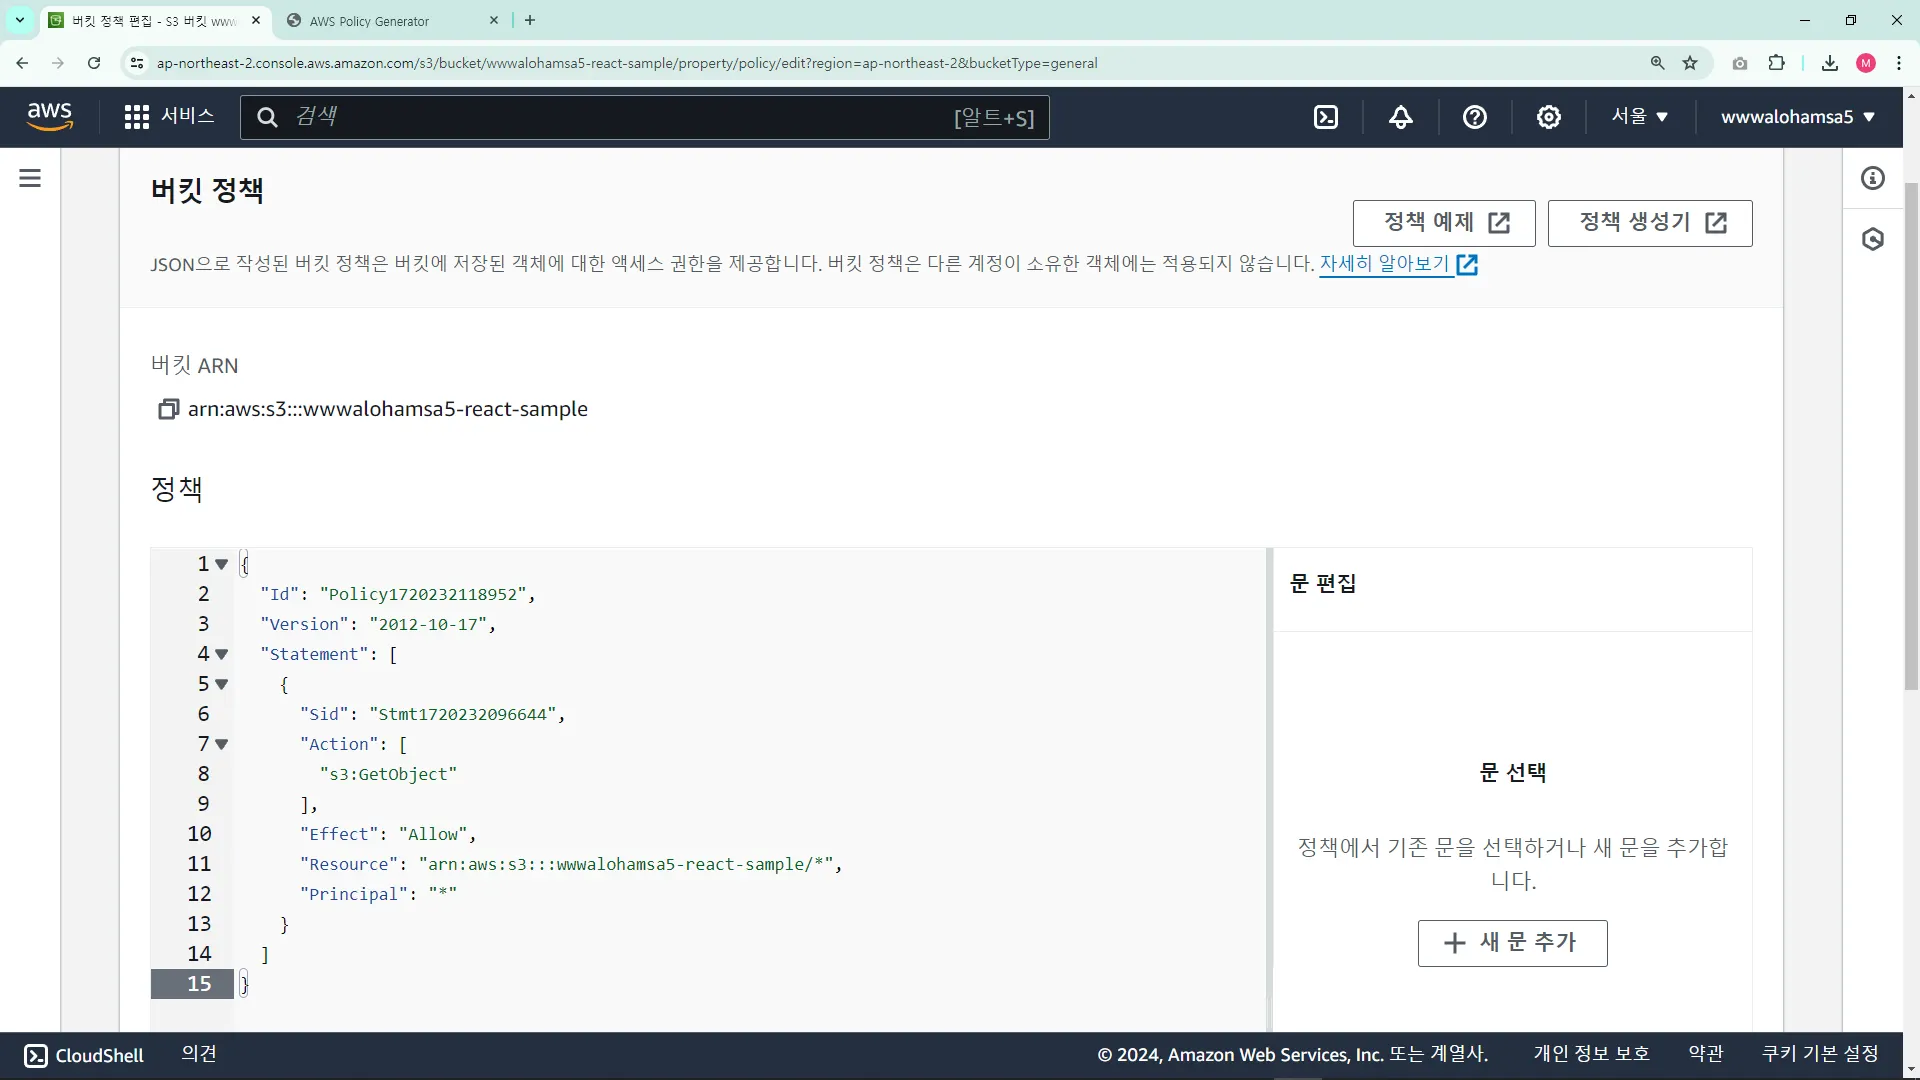The height and width of the screenshot is (1080, 1920).
Task: Click the 정책 예제 button
Action: click(1443, 223)
